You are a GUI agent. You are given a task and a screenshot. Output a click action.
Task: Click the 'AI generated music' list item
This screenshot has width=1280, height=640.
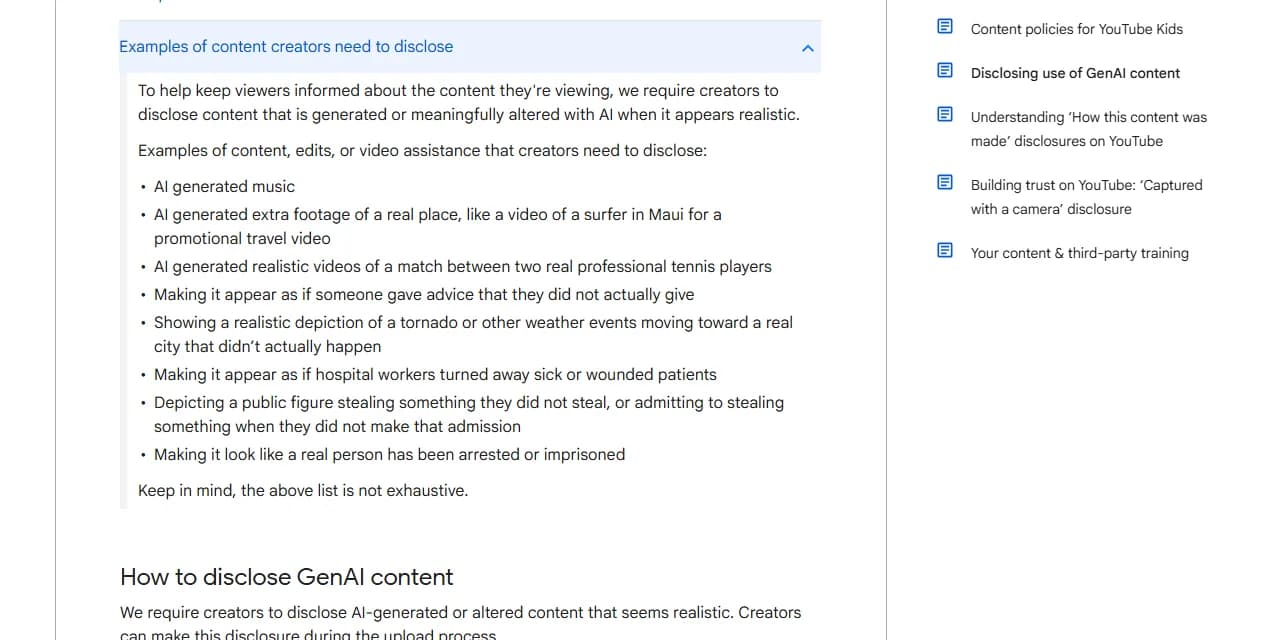pyautogui.click(x=224, y=186)
